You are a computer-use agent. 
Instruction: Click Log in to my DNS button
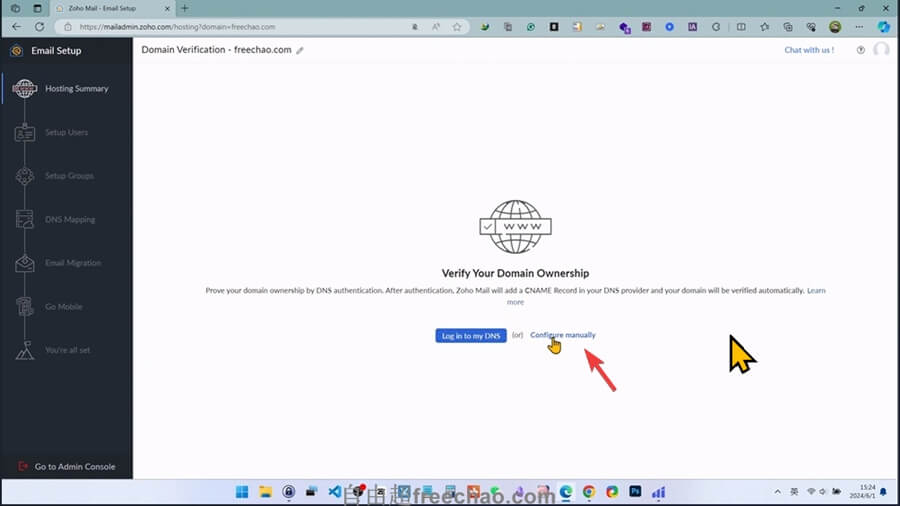click(471, 336)
